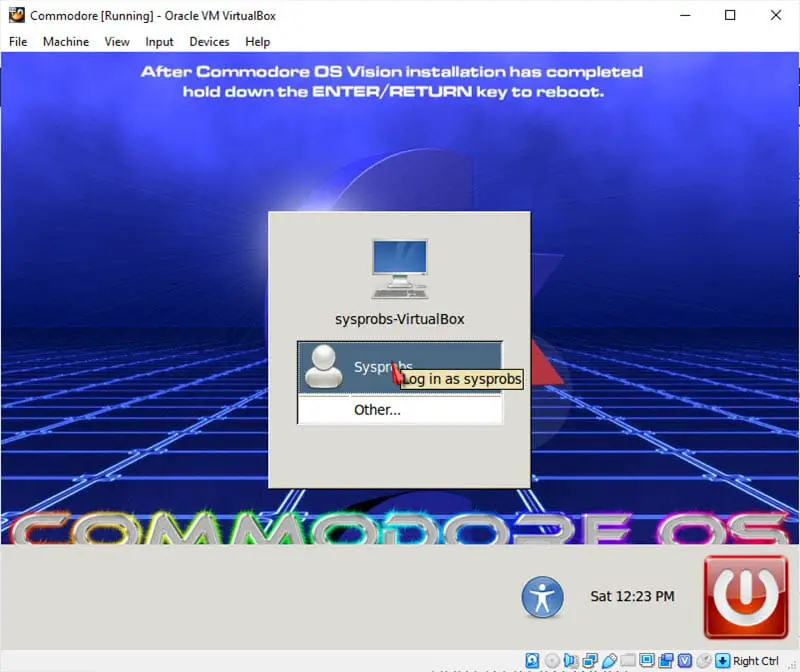The width and height of the screenshot is (800, 672).
Task: Click the Sysprobs user avatar icon
Action: 323,366
